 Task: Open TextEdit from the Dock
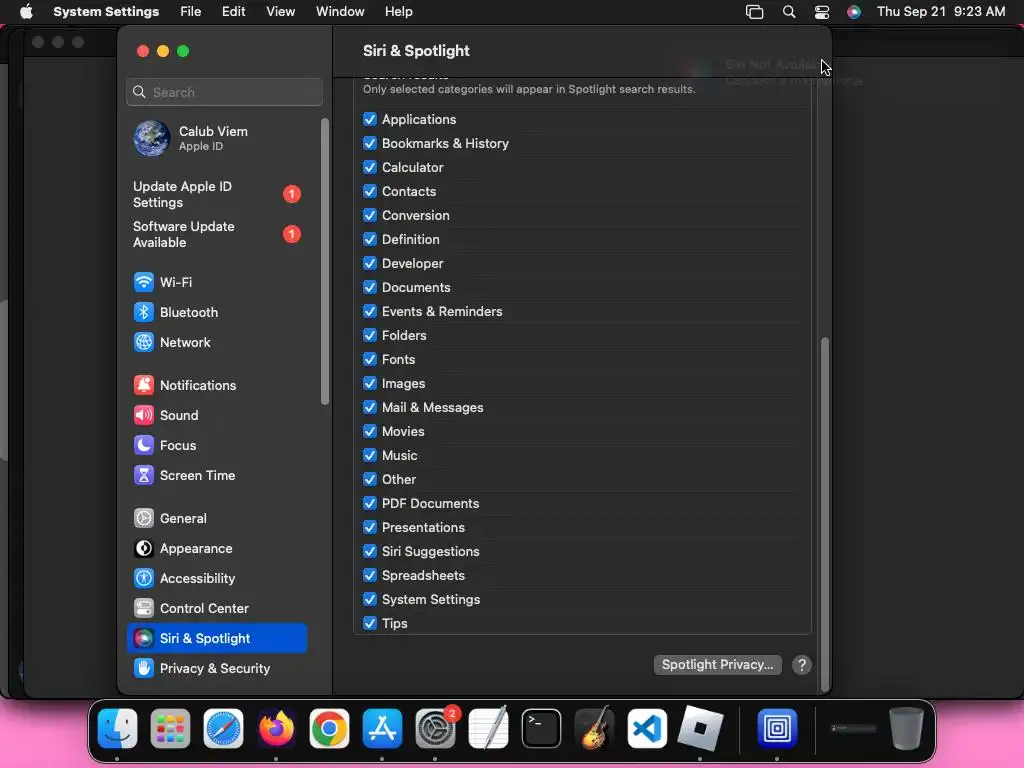(x=488, y=728)
